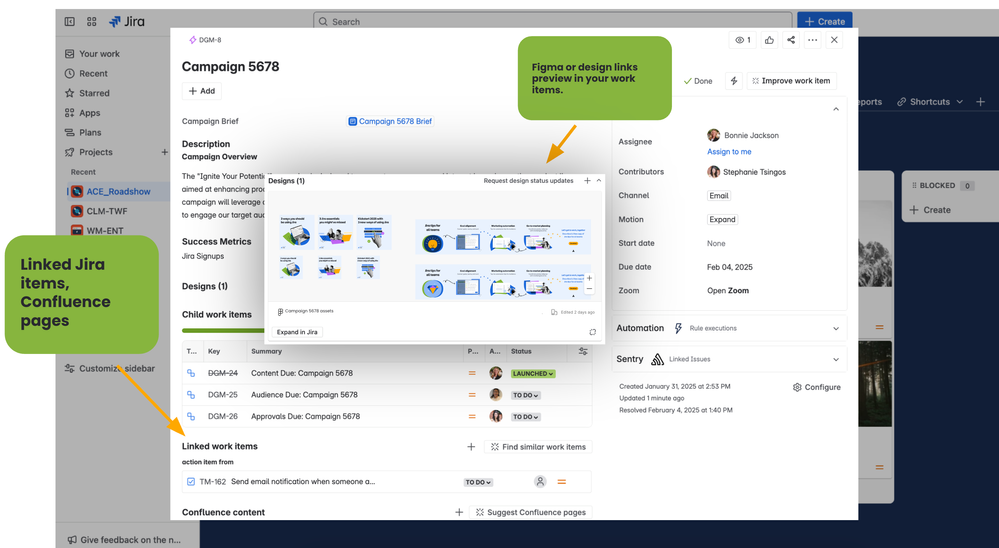Open the DGM-25 work item key
The width and height of the screenshot is (999, 548).
[222, 395]
